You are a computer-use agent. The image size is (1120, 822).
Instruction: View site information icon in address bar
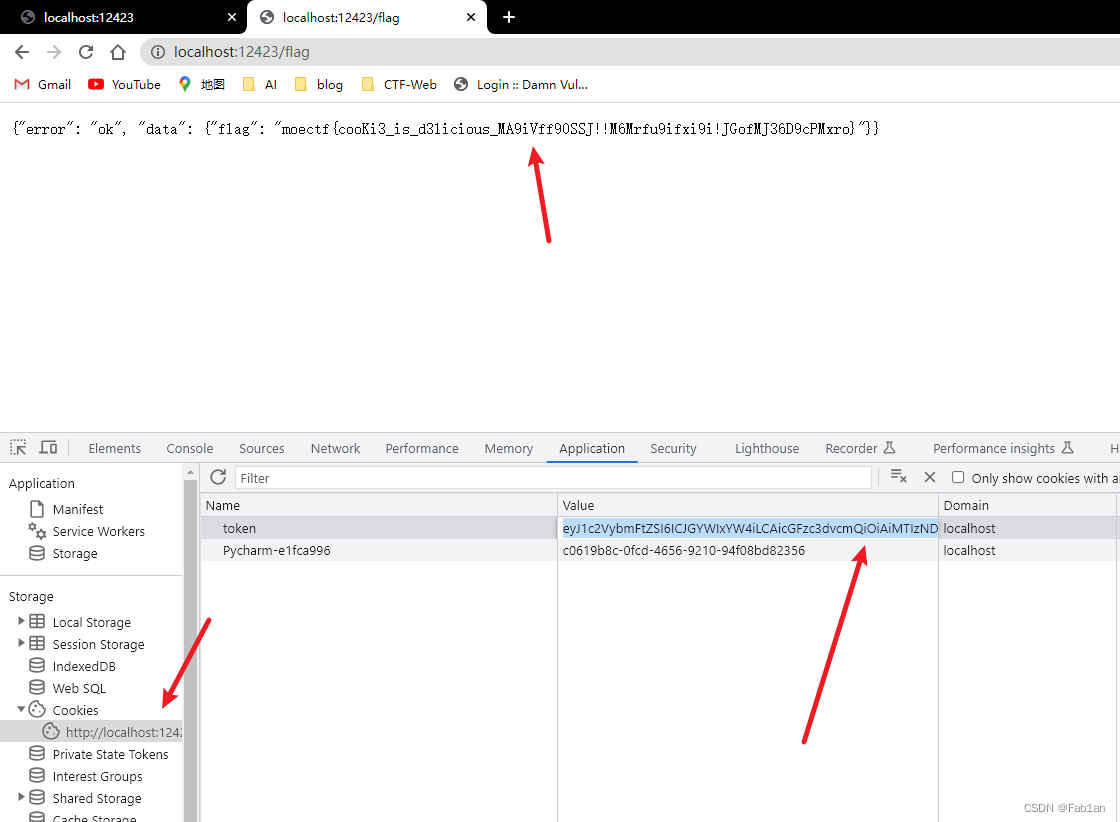pyautogui.click(x=158, y=52)
